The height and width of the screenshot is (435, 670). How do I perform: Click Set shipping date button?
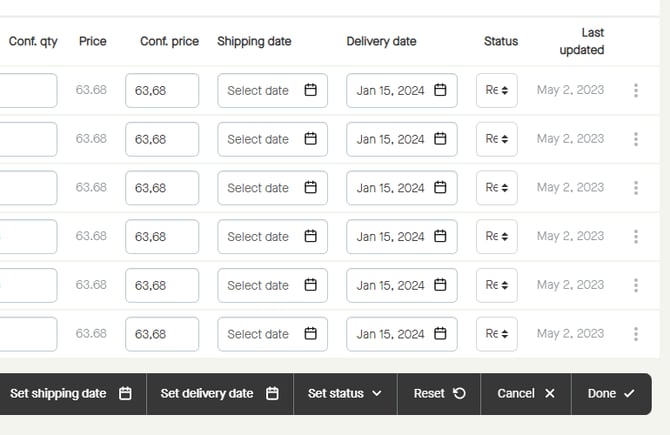coord(70,394)
